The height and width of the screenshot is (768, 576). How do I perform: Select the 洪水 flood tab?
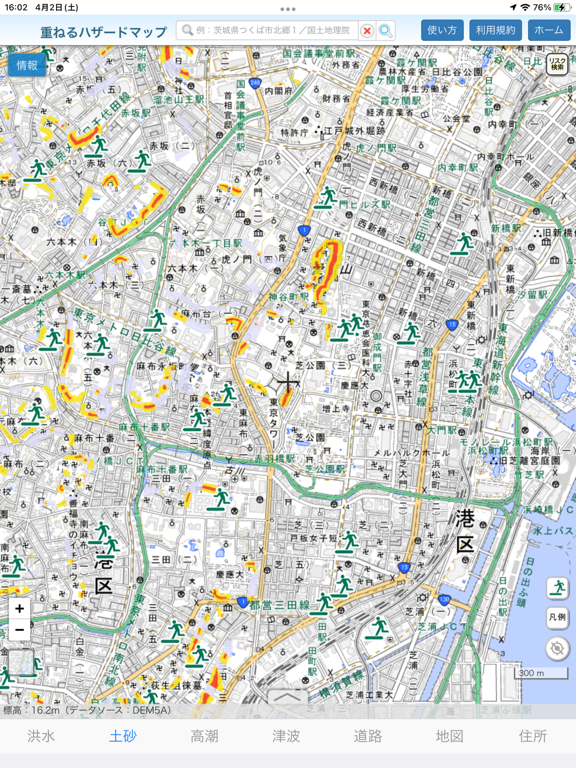click(x=41, y=736)
